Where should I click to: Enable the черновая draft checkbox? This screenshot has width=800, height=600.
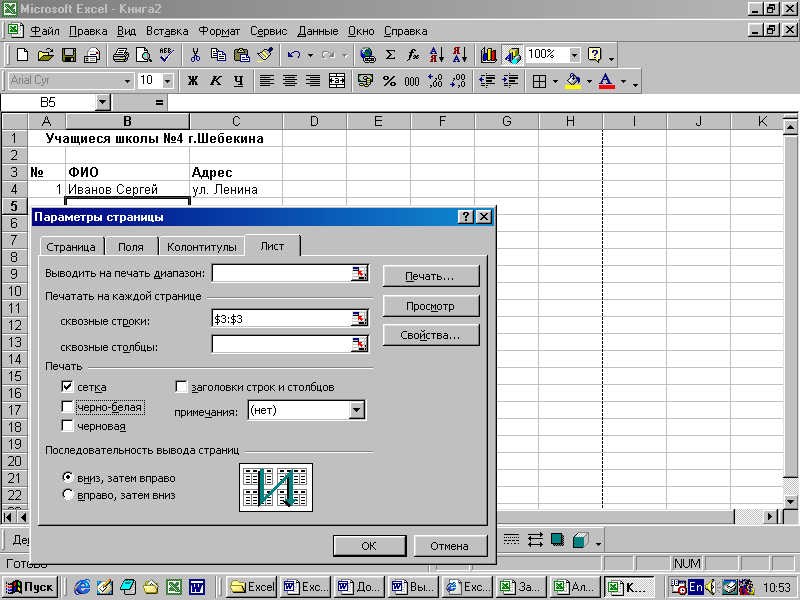click(67, 426)
